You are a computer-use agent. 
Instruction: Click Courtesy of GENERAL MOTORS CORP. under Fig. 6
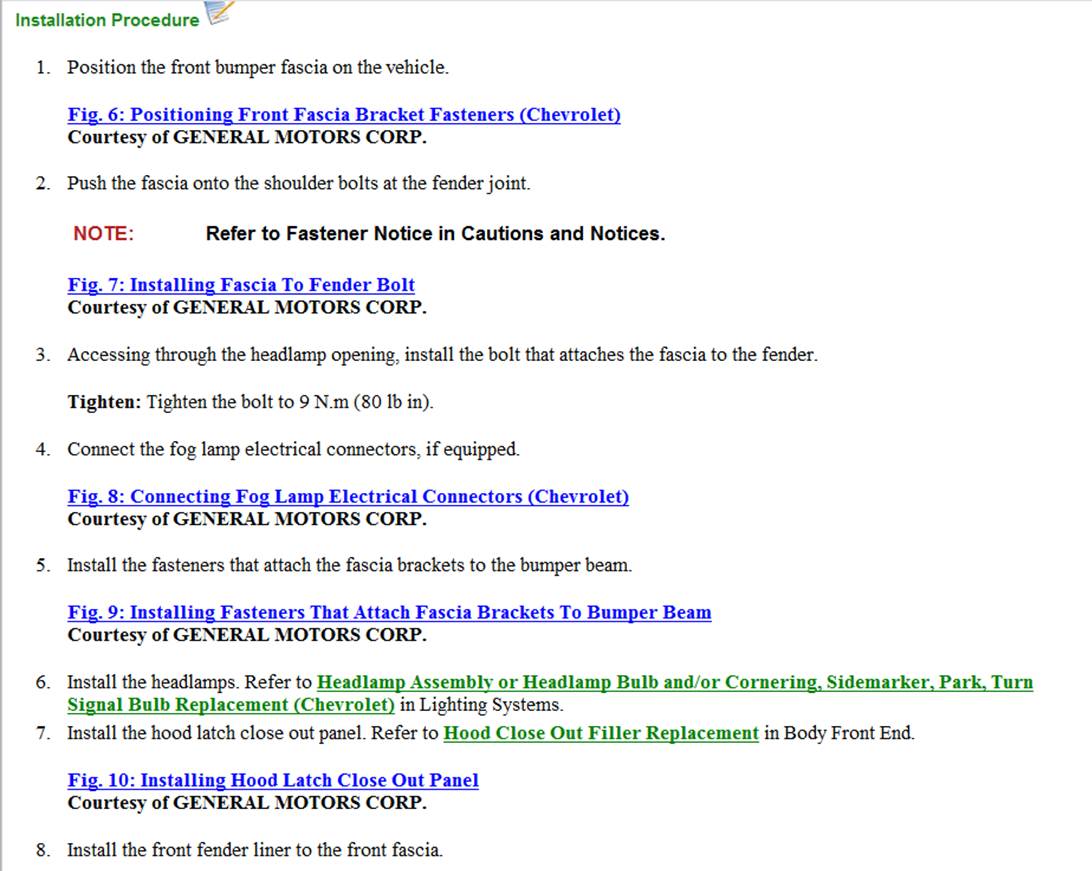pyautogui.click(x=246, y=137)
